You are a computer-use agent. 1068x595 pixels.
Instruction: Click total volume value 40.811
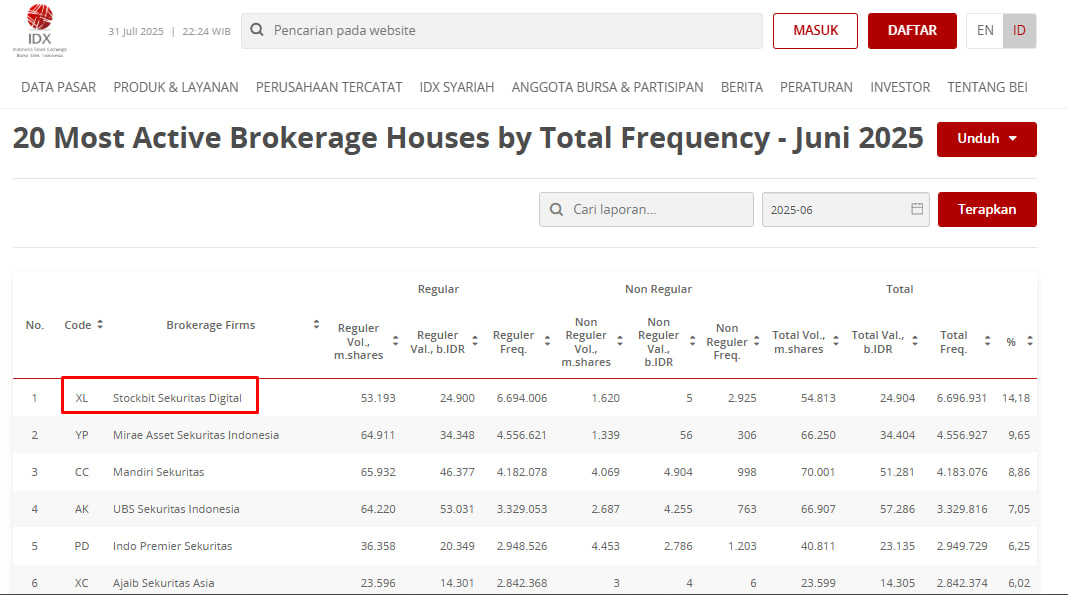pos(818,546)
